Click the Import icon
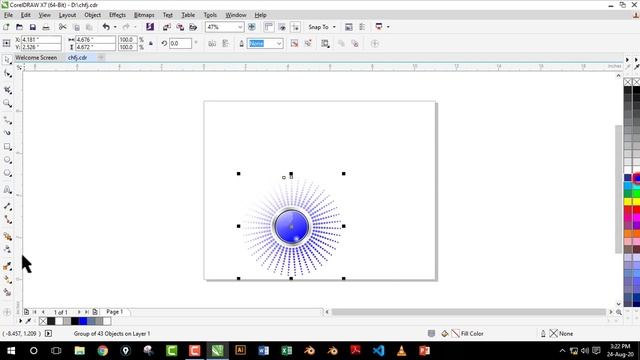640x360 pixels. coord(167,27)
